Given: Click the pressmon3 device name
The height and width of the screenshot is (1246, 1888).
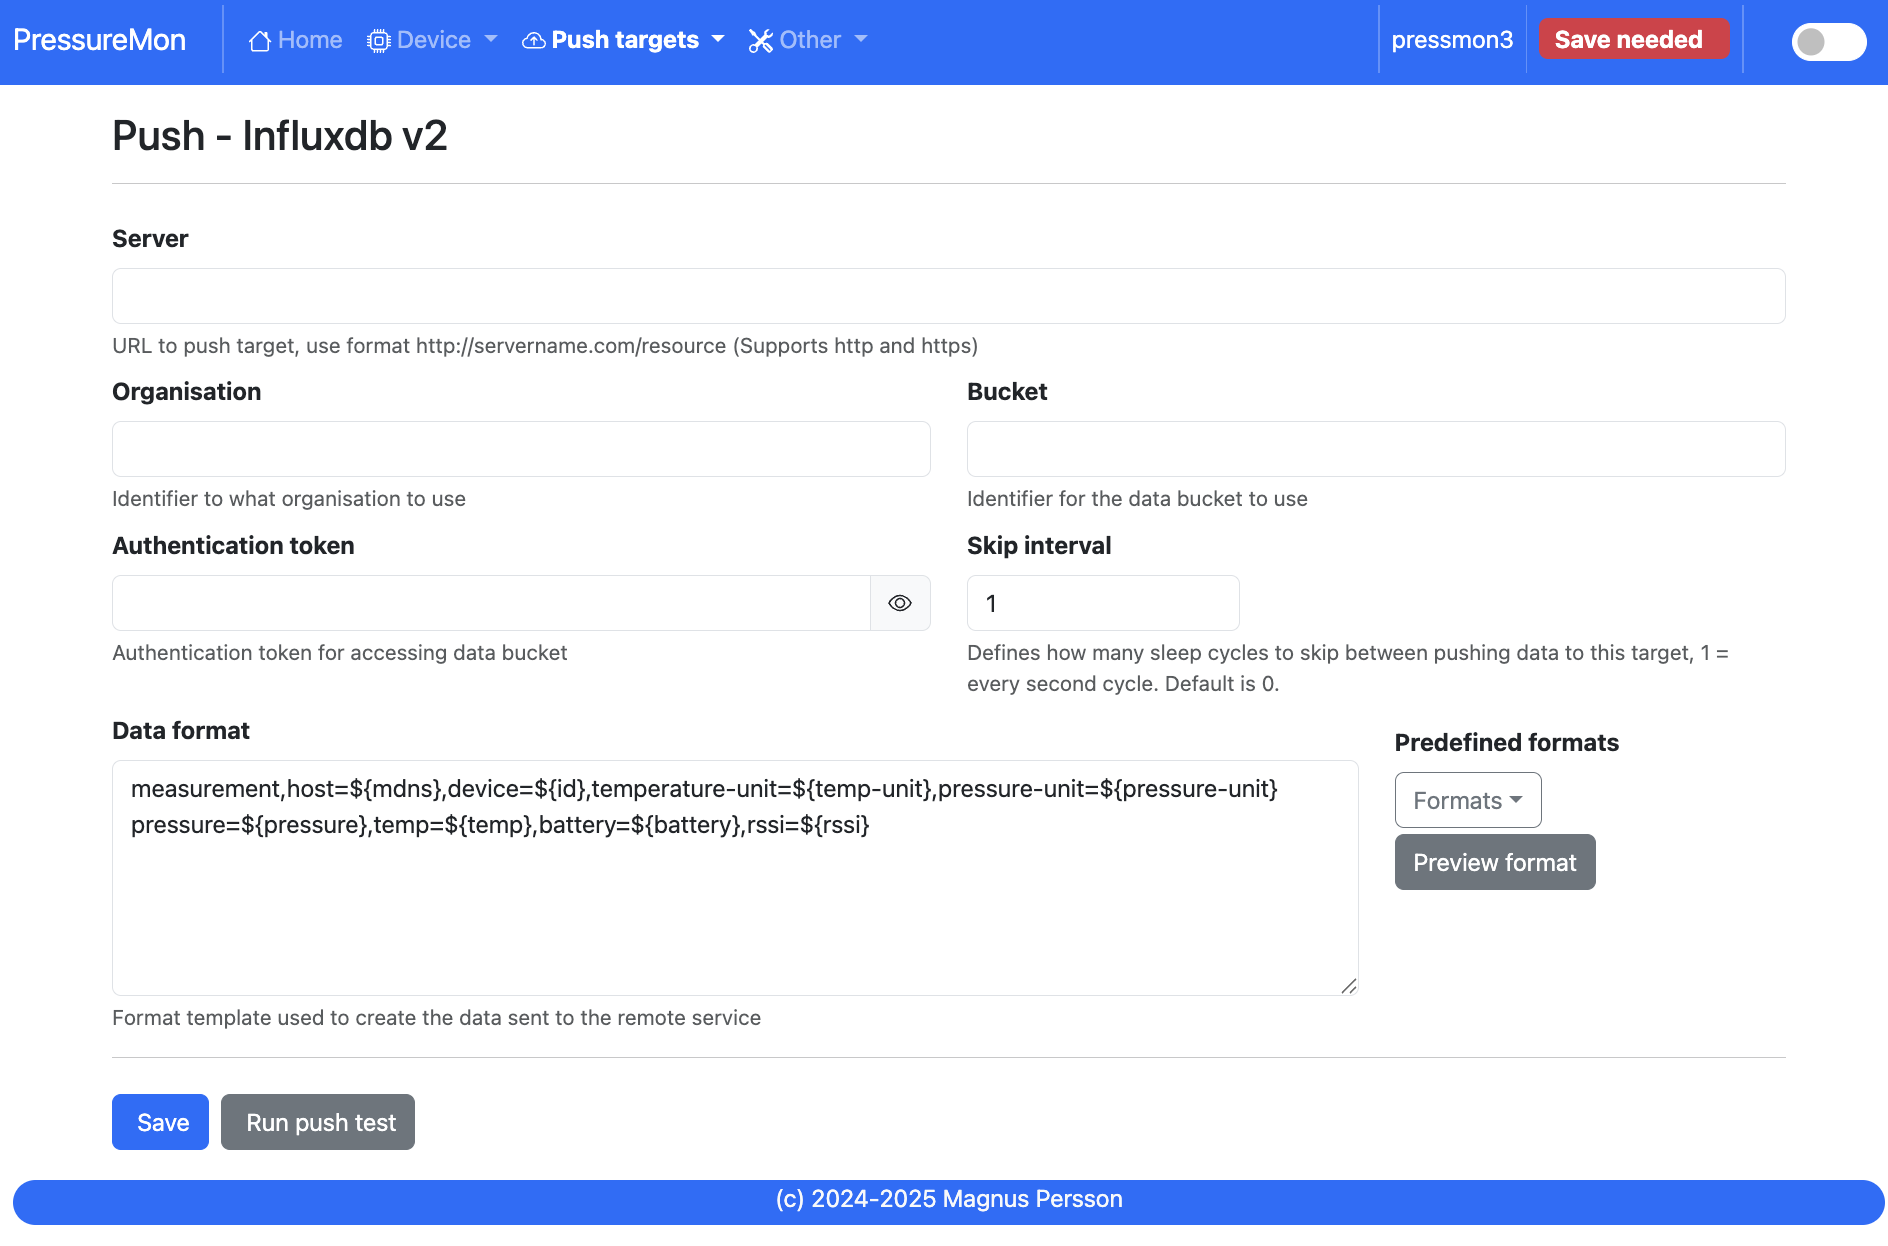Looking at the screenshot, I should (x=1452, y=40).
